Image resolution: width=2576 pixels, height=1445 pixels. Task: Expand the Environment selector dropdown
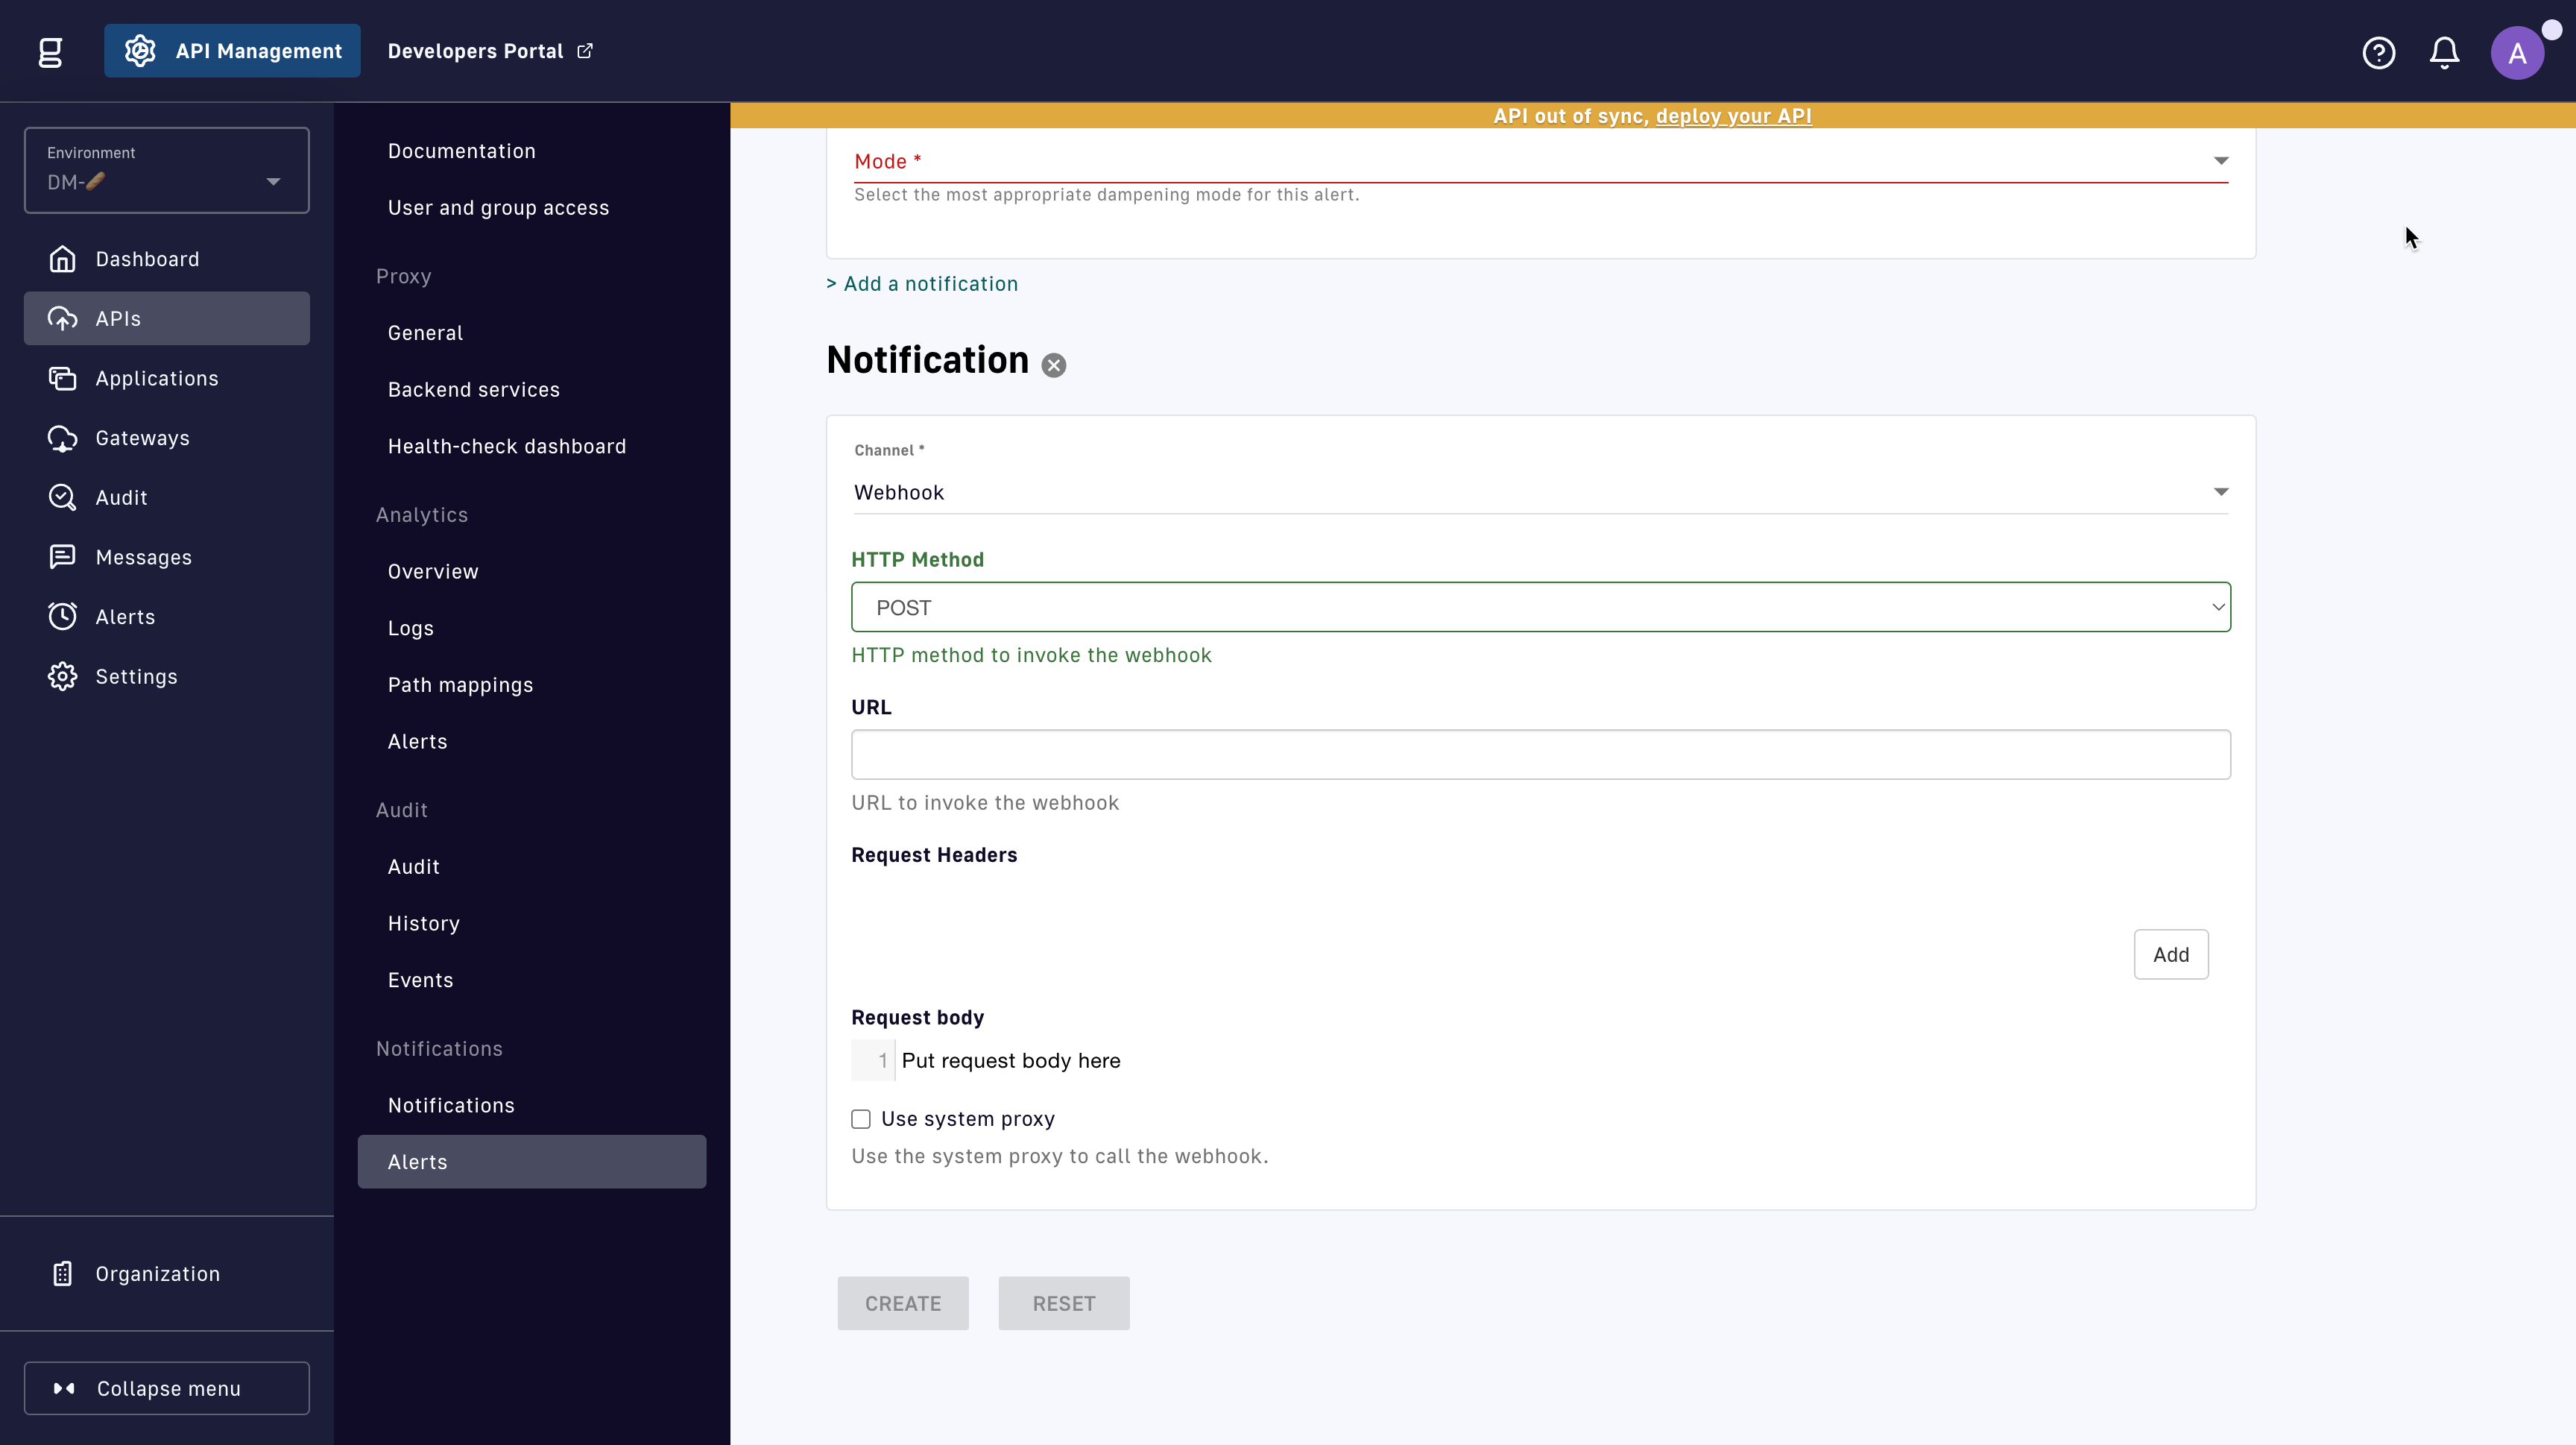(x=167, y=171)
